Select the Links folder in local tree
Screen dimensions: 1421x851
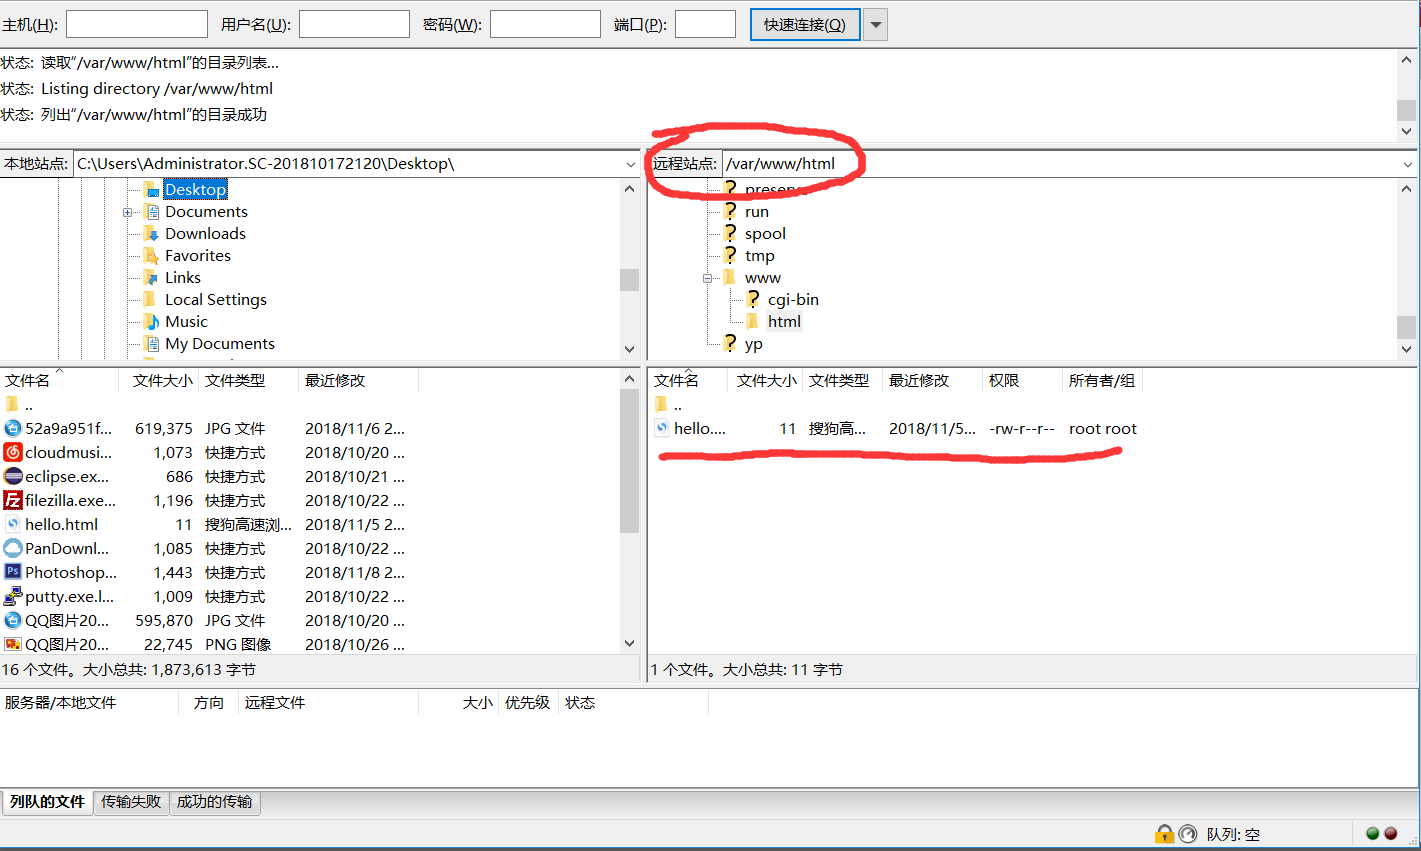point(182,277)
